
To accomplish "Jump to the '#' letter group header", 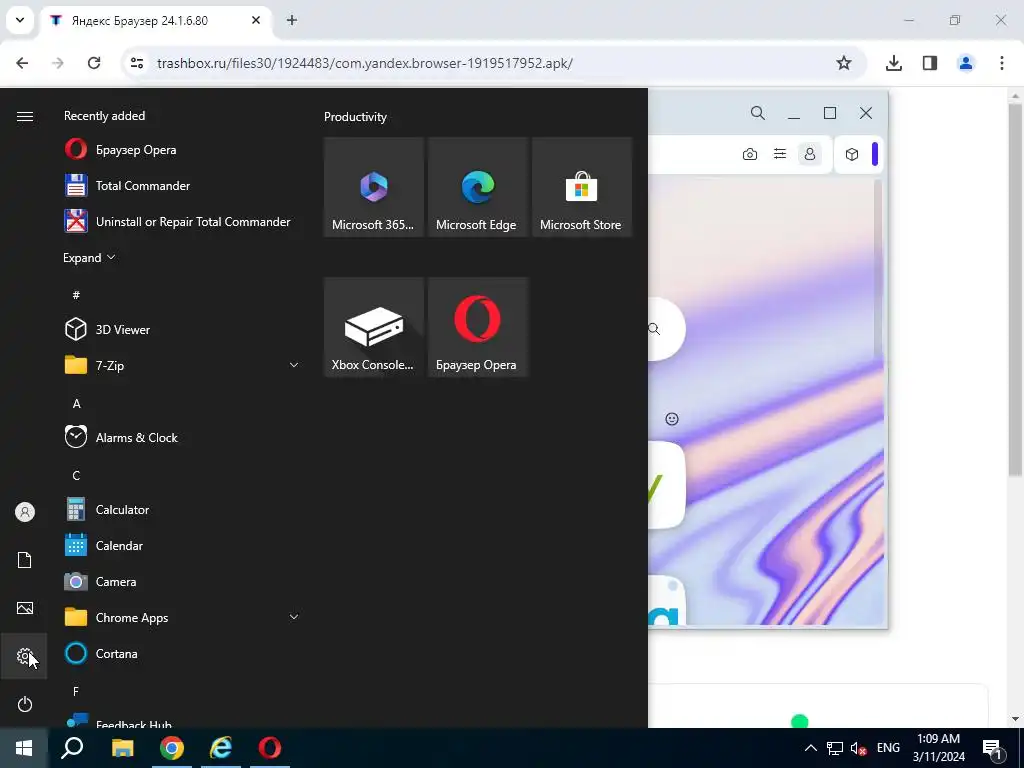I will [76, 295].
